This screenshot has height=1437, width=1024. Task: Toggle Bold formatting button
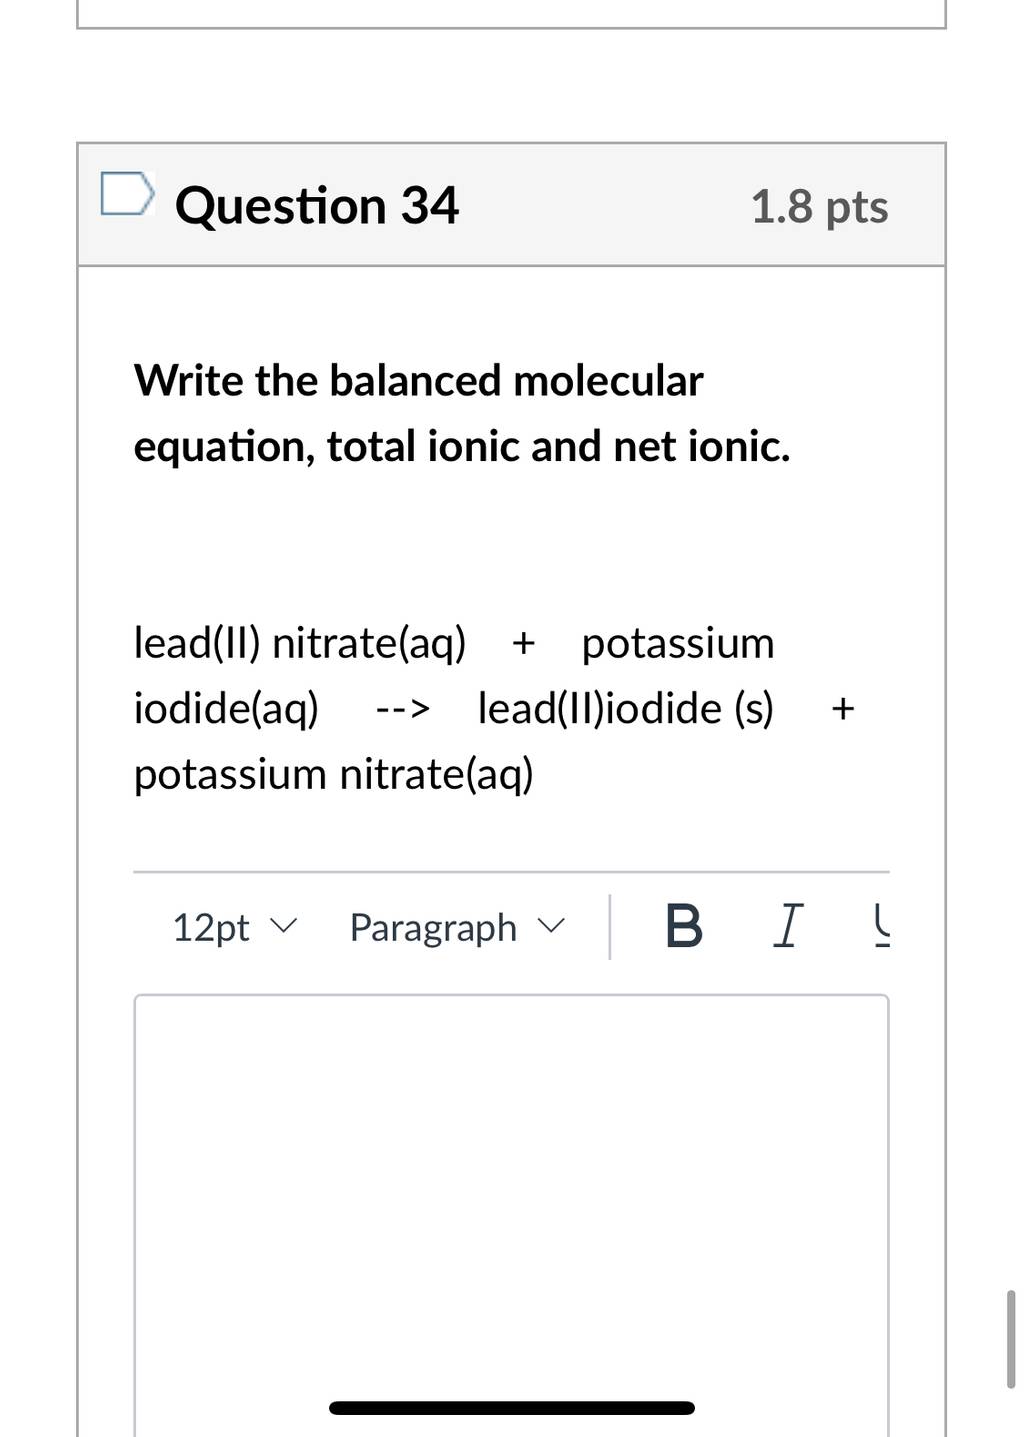(684, 926)
